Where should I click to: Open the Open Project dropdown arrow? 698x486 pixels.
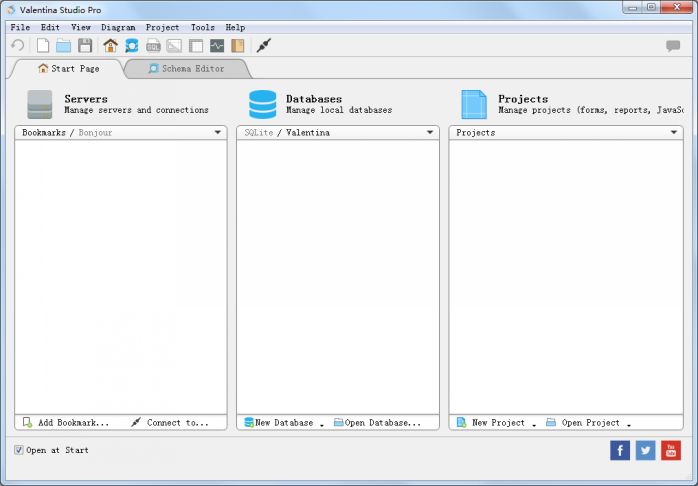coord(629,425)
